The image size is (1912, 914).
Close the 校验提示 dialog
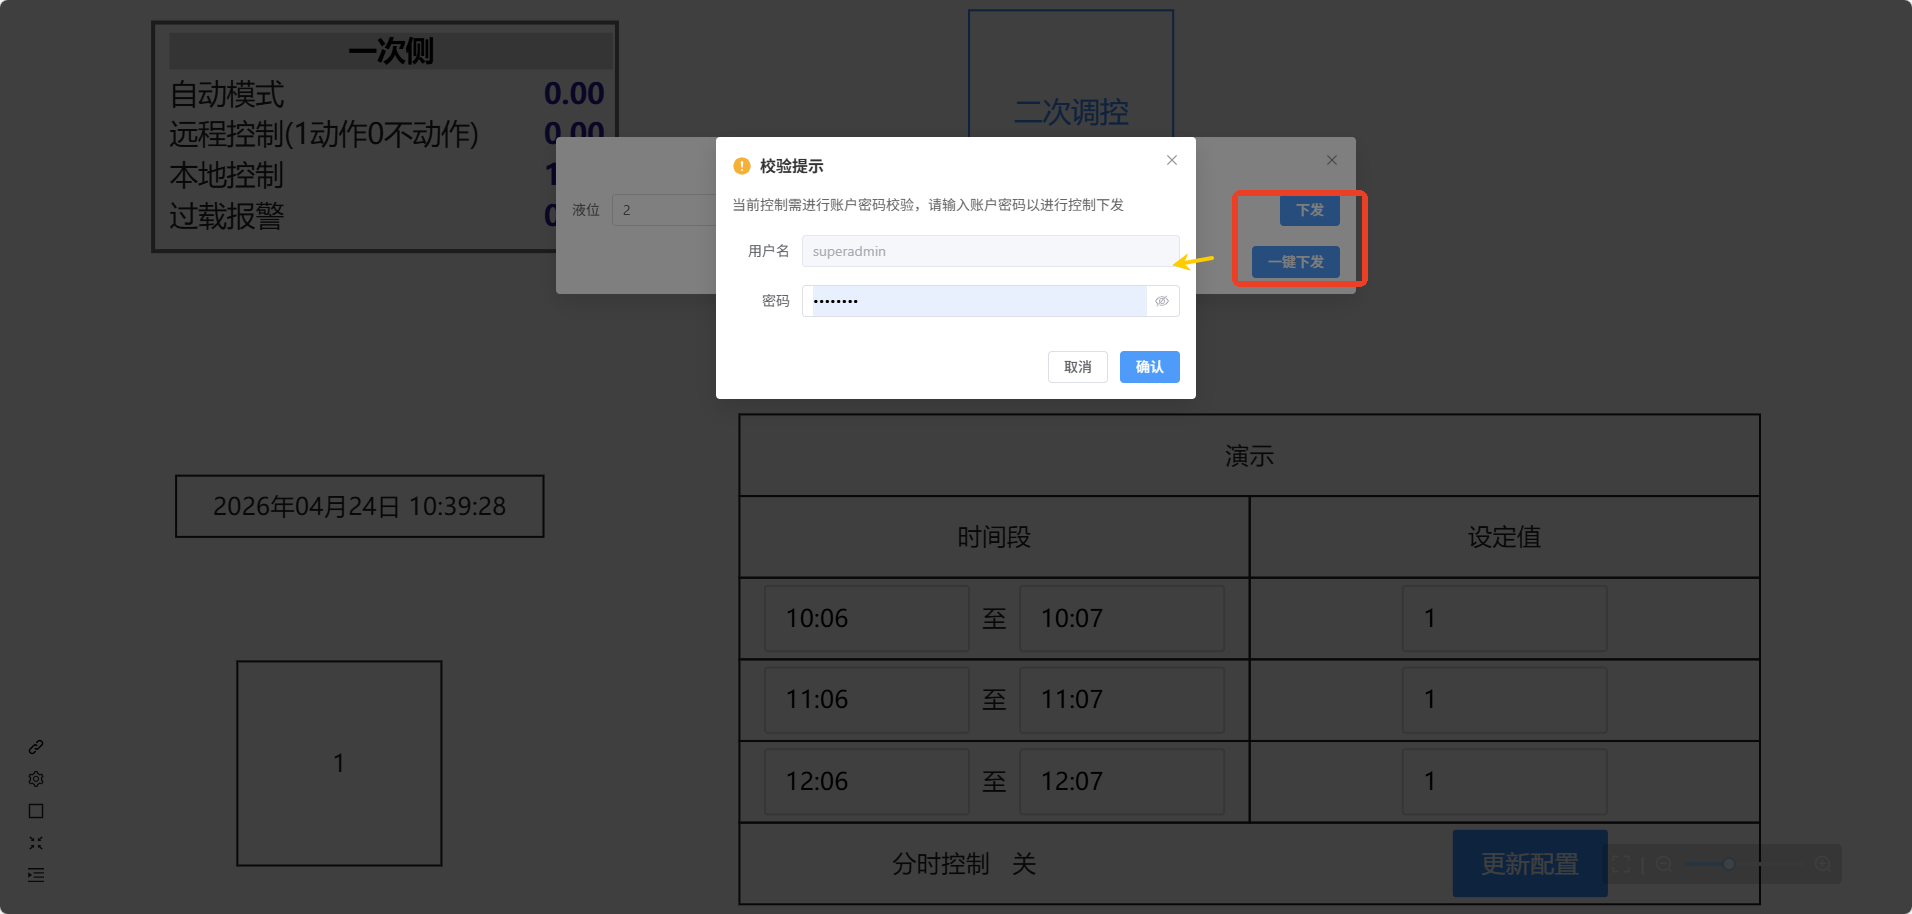tap(1172, 160)
